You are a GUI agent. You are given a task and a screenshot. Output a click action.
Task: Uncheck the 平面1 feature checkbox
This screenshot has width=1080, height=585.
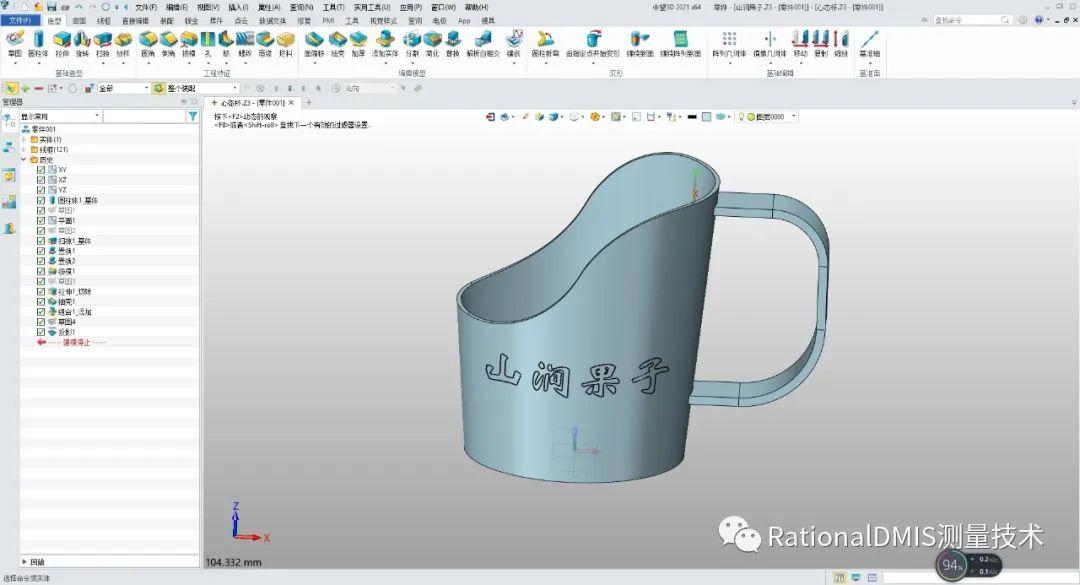point(41,220)
